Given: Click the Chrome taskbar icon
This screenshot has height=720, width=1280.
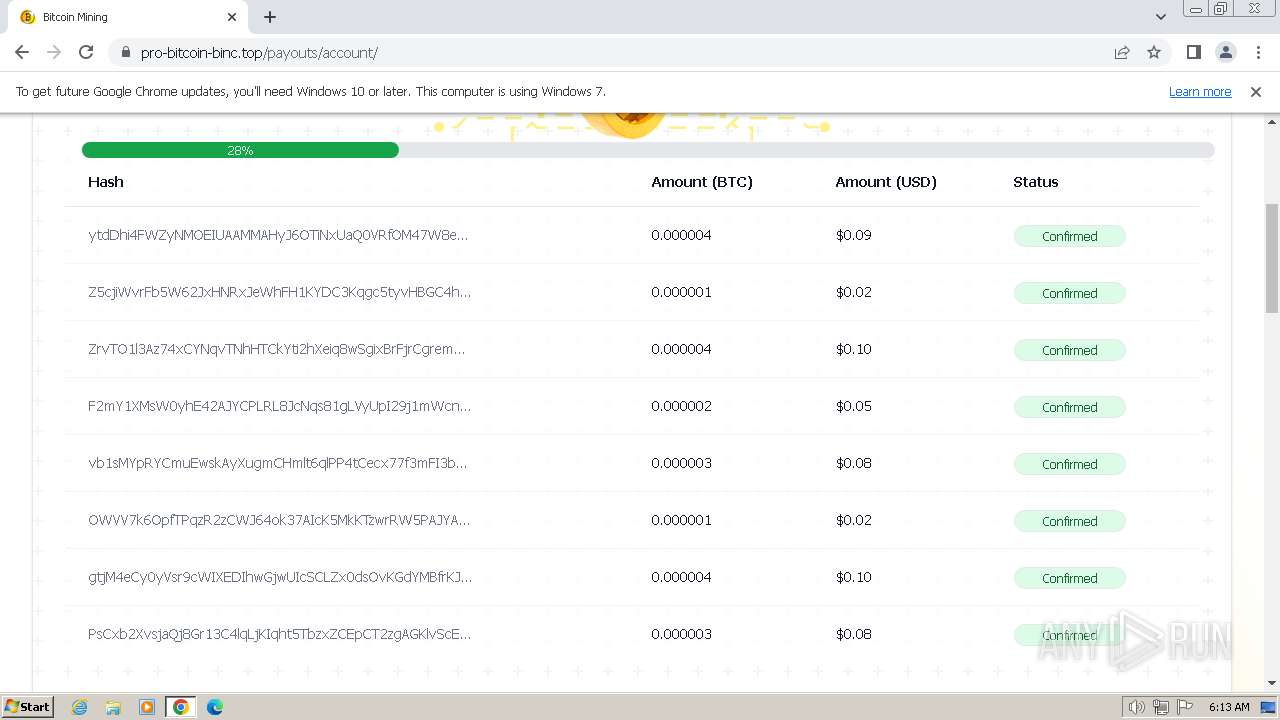Looking at the screenshot, I should (181, 707).
